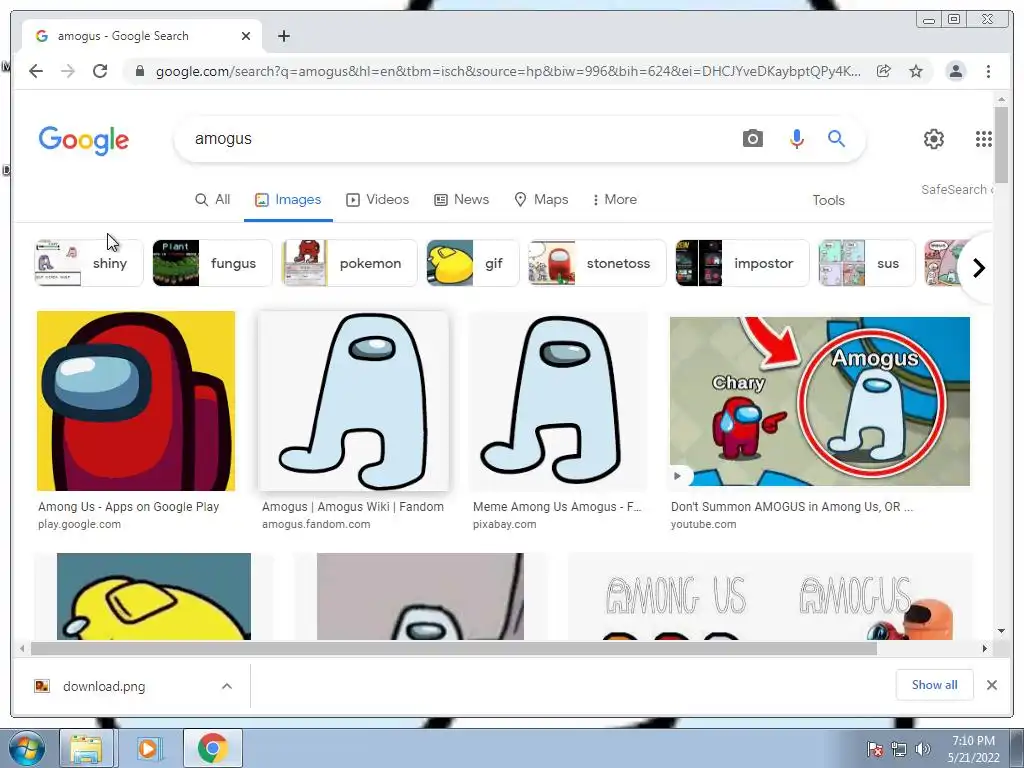Launch Windows Media Player from taskbar
This screenshot has height=768, width=1024.
[x=148, y=748]
